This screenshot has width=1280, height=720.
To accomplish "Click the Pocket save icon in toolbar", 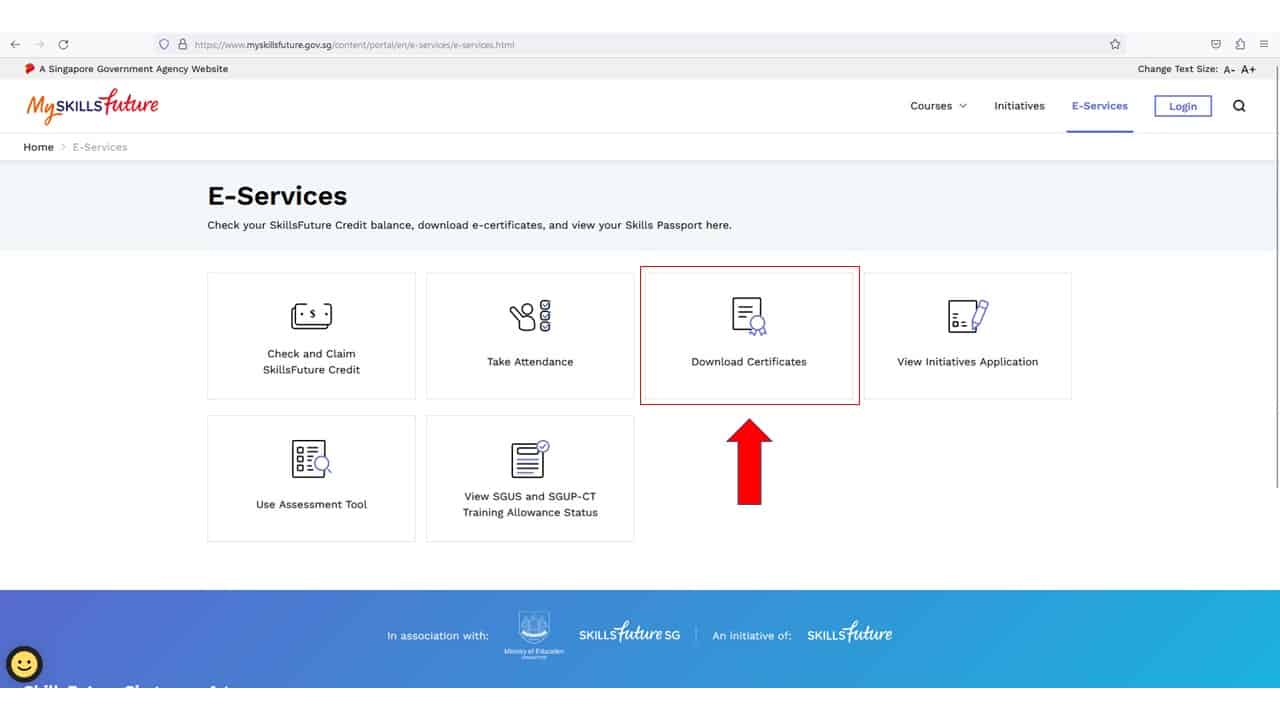I will point(1216,44).
